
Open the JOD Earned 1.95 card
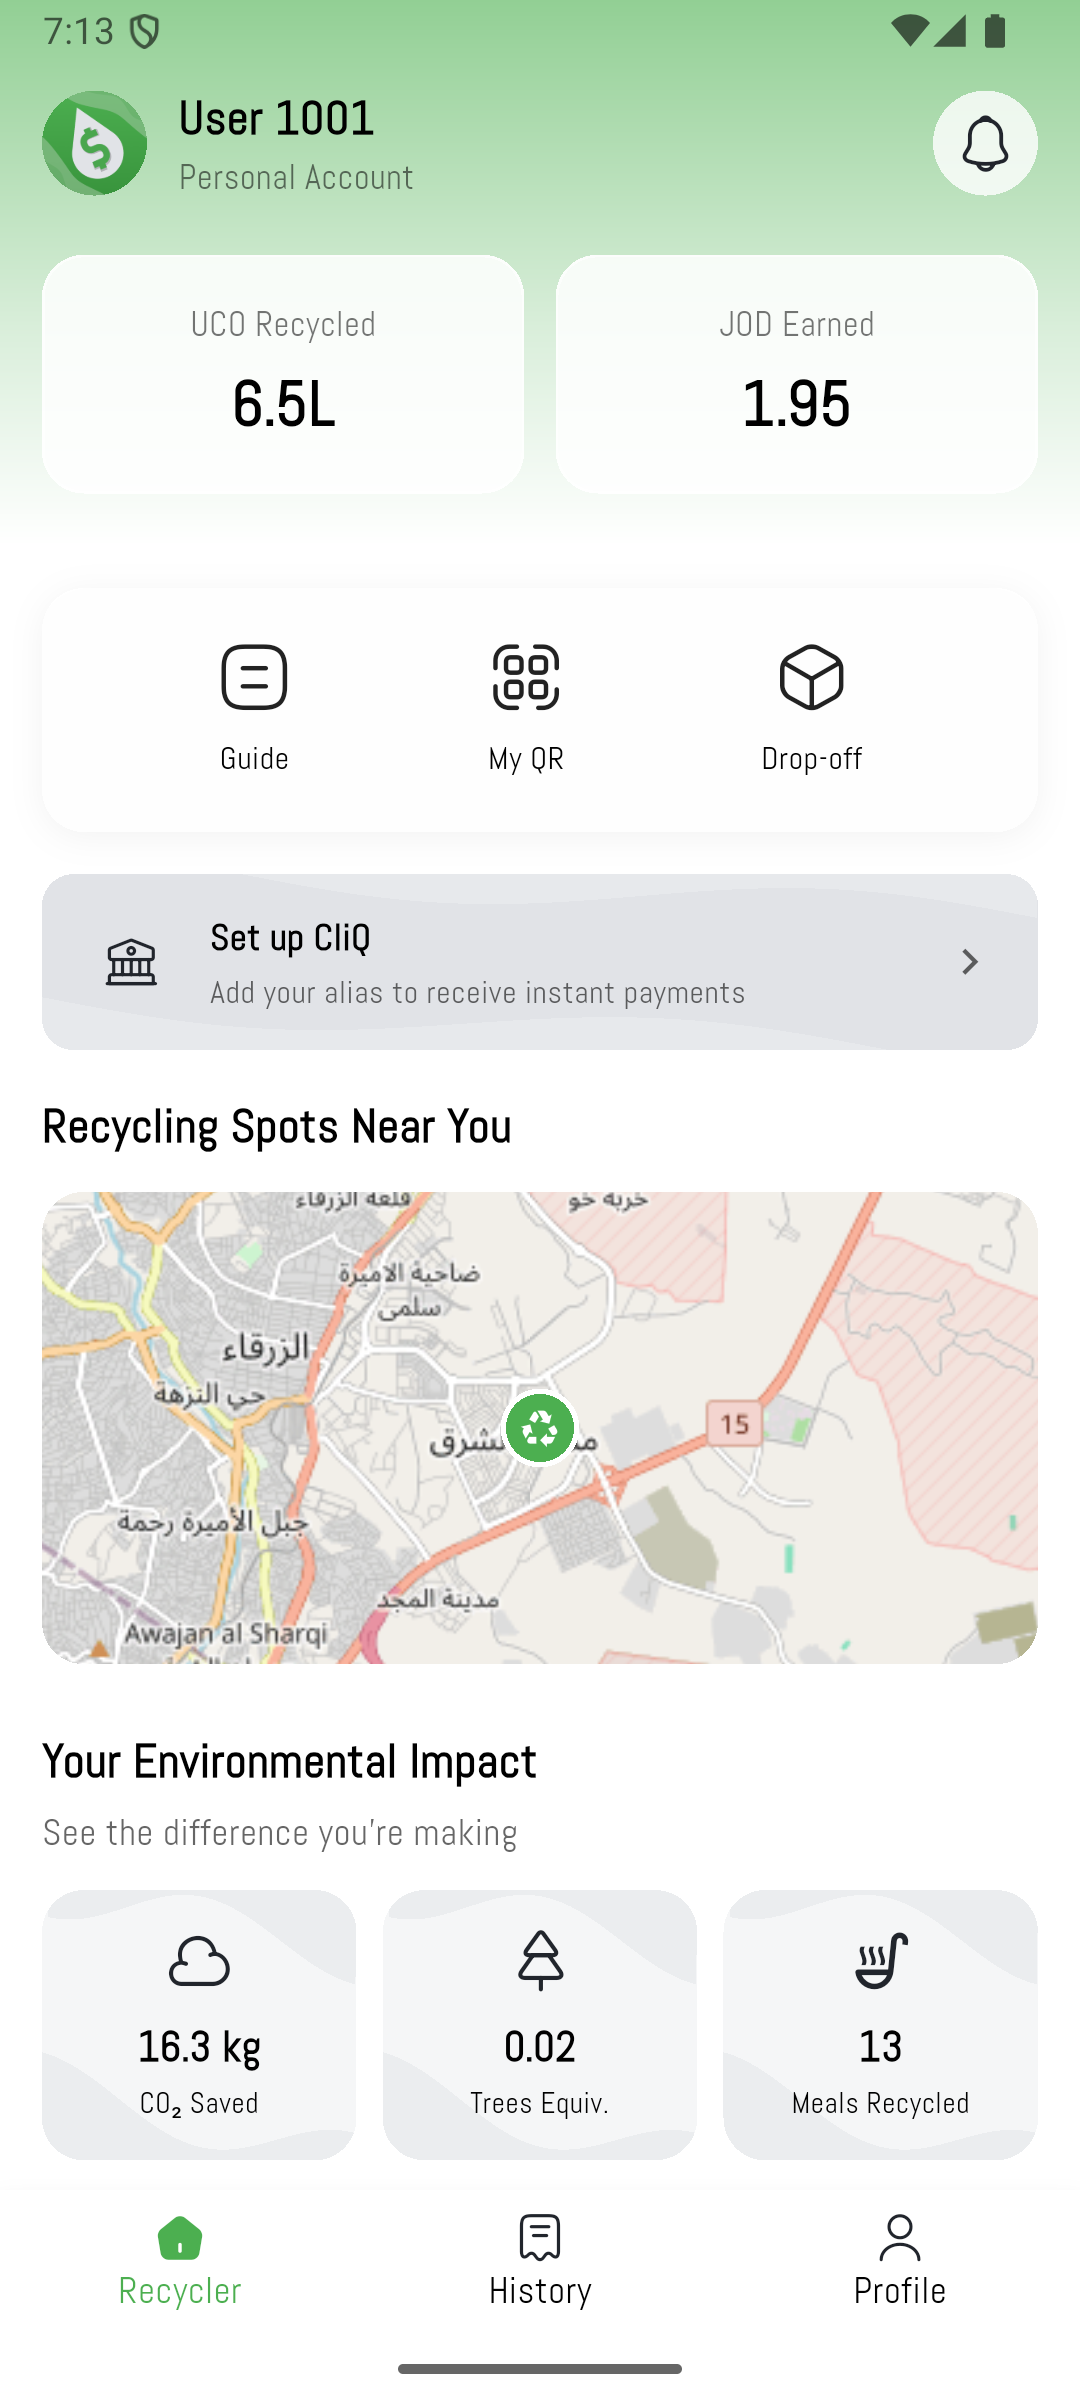(796, 374)
